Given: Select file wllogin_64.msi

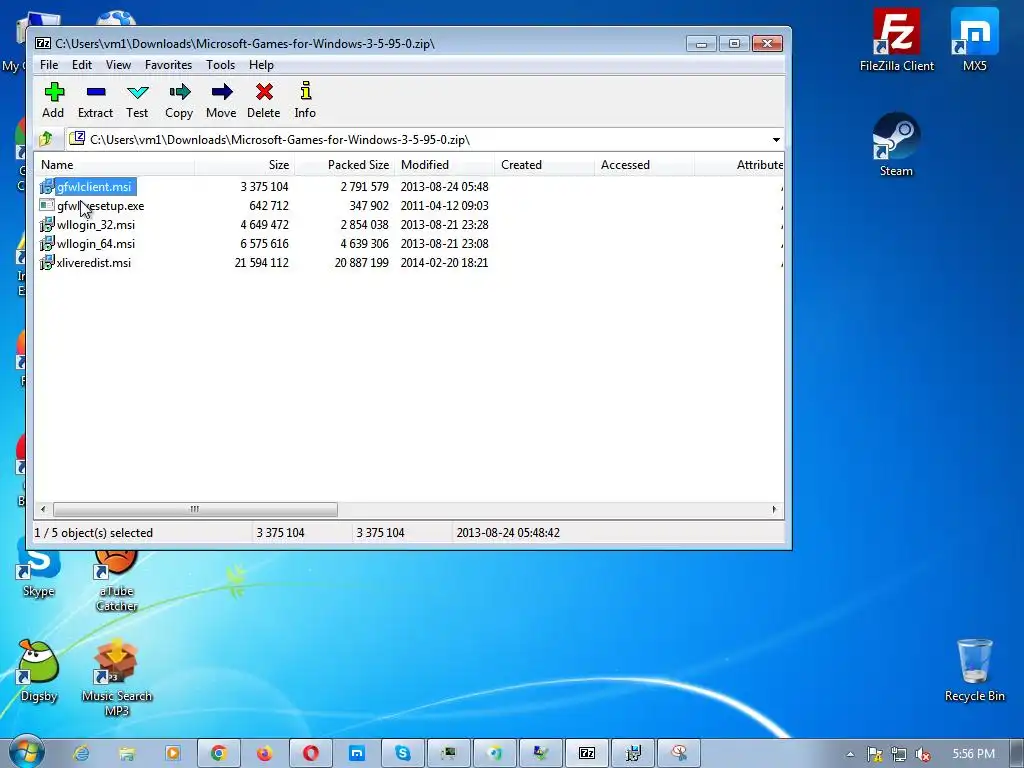Looking at the screenshot, I should point(96,244).
